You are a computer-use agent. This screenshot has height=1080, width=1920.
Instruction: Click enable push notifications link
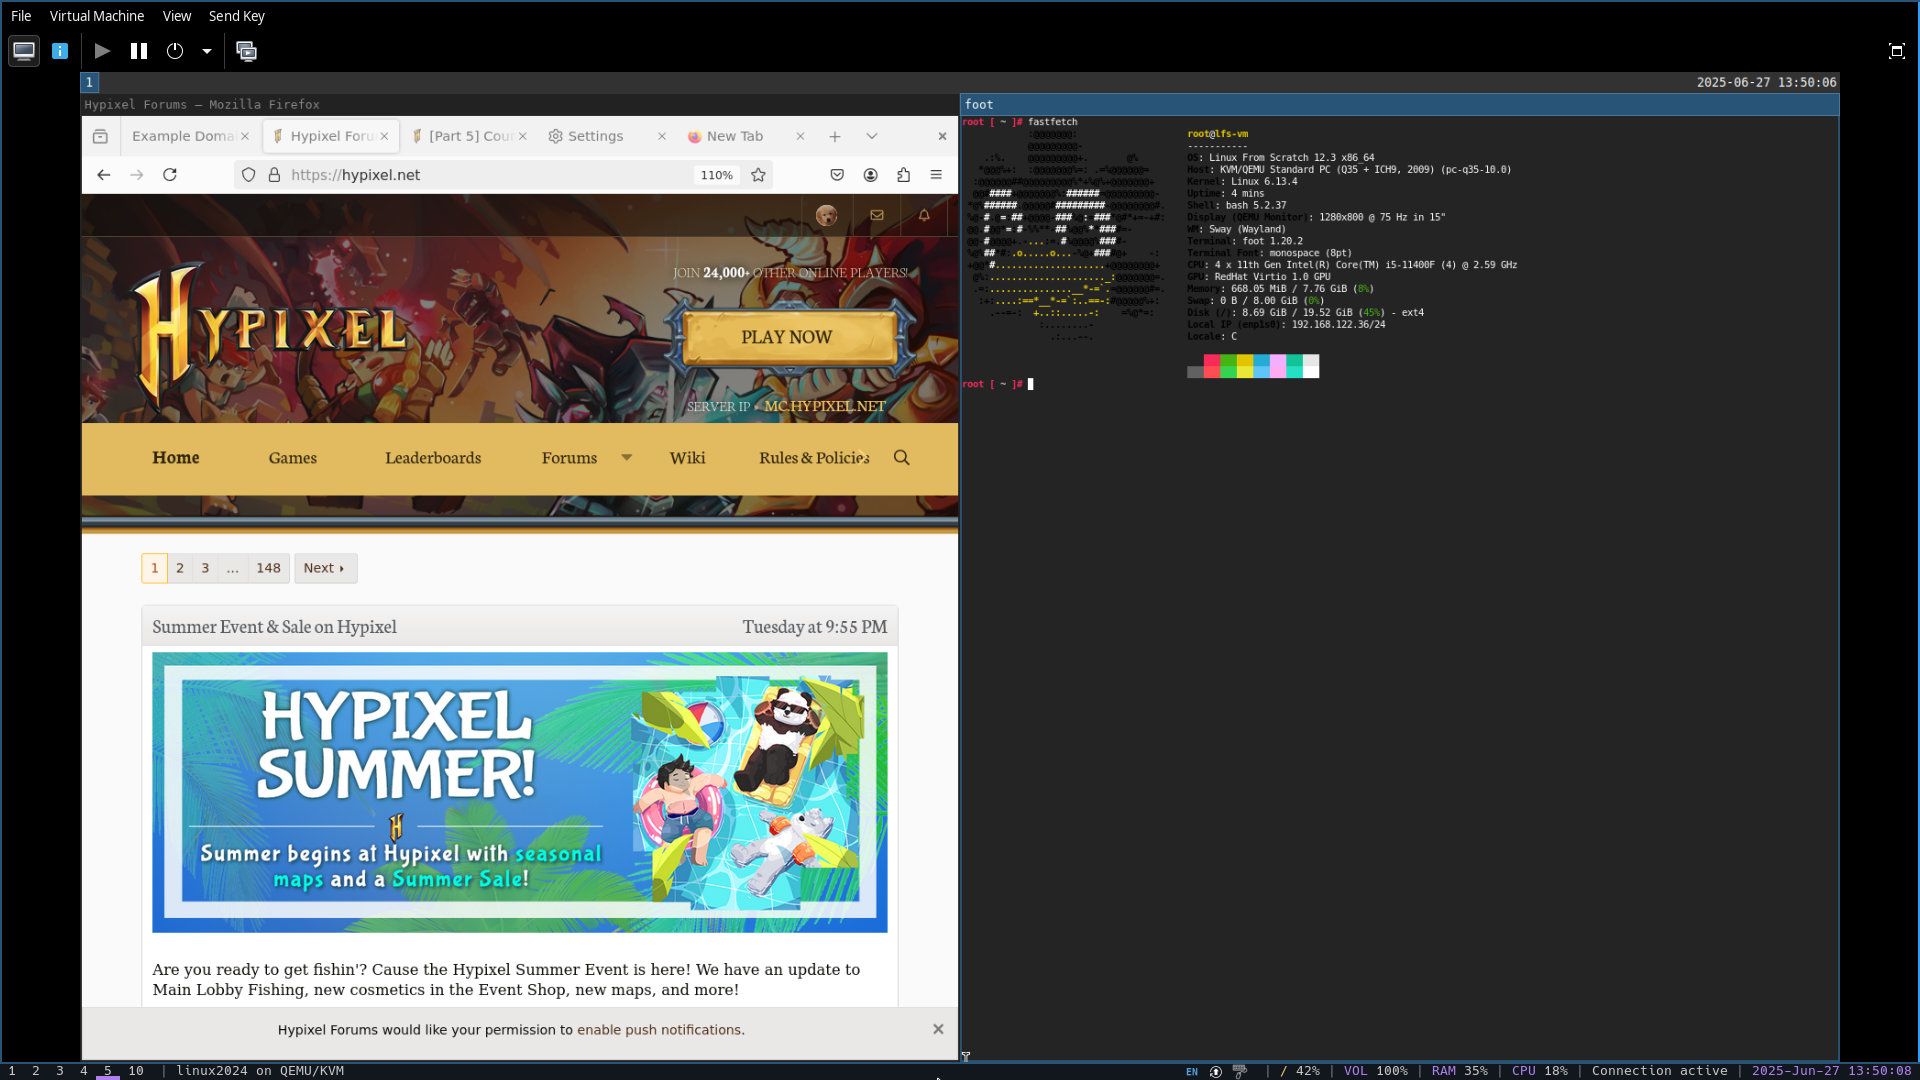click(659, 1030)
